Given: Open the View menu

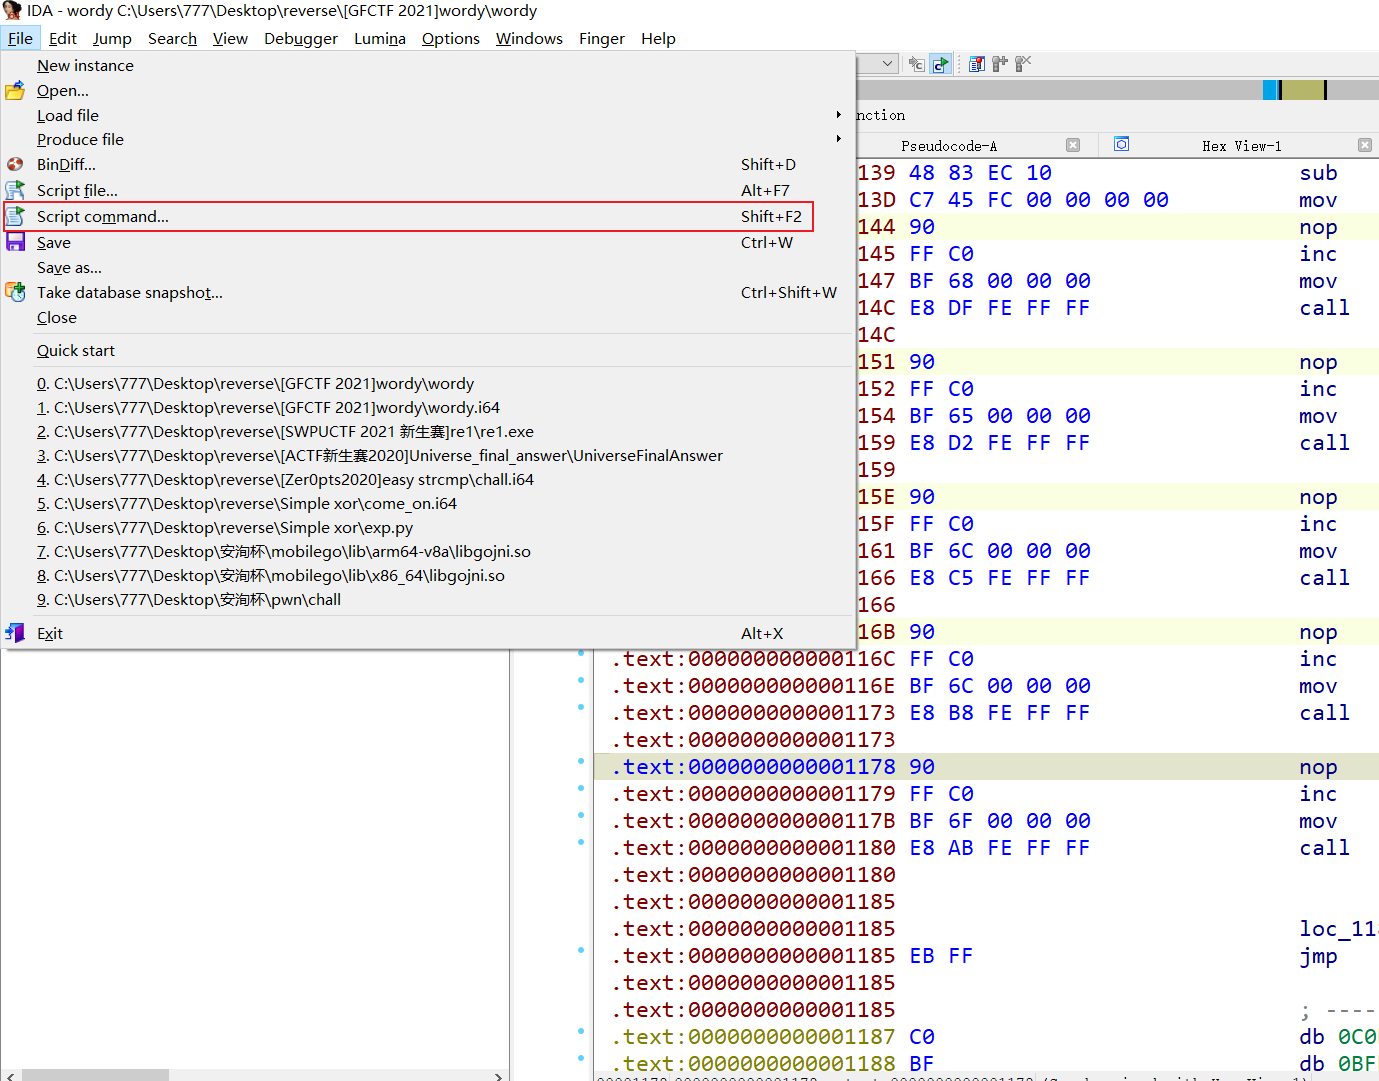Looking at the screenshot, I should (230, 38).
